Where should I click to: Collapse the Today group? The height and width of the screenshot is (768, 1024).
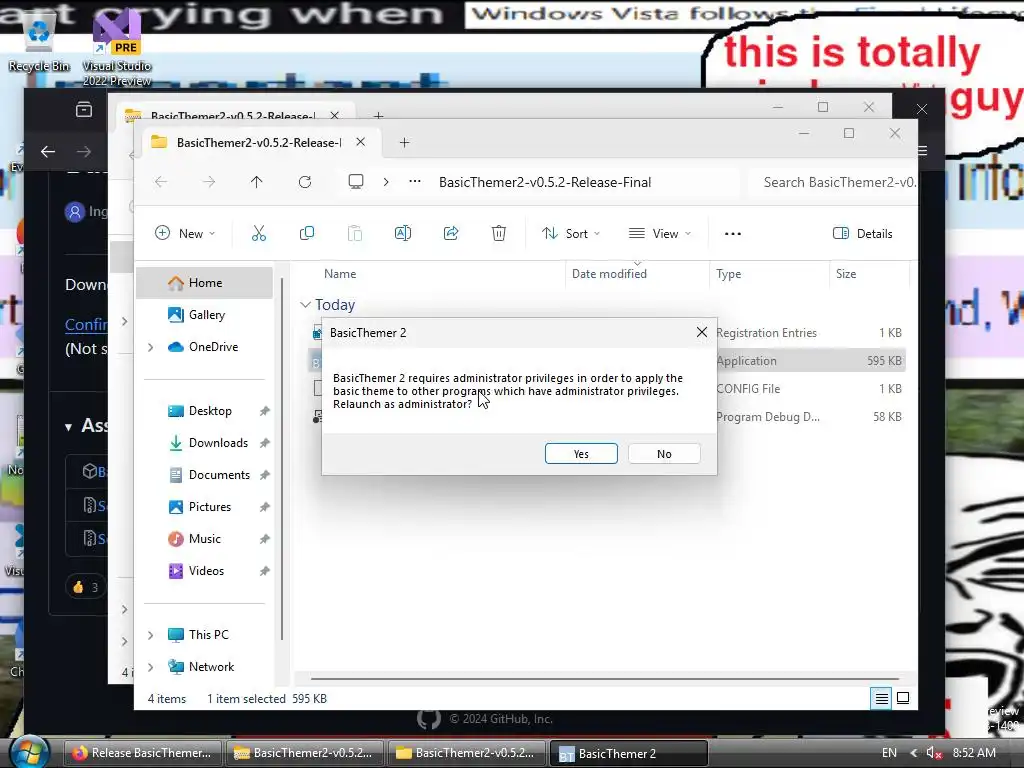click(305, 305)
